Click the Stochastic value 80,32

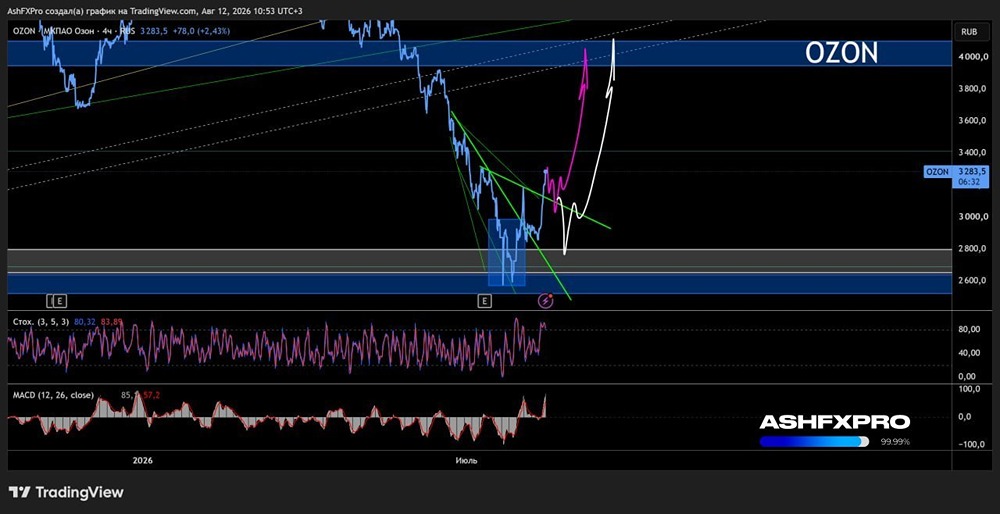point(85,322)
